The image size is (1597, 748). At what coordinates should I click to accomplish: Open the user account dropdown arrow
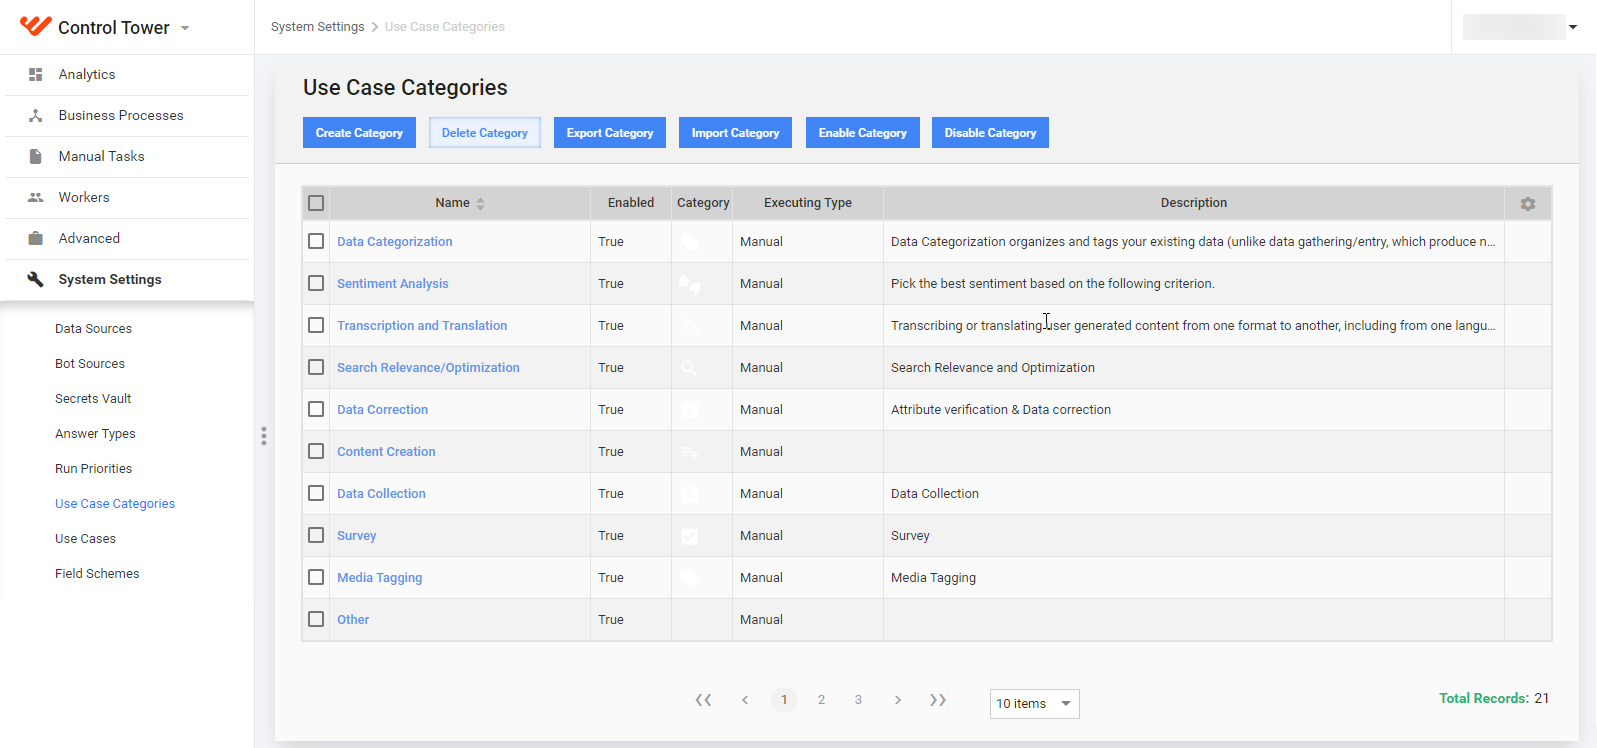[x=1573, y=27]
